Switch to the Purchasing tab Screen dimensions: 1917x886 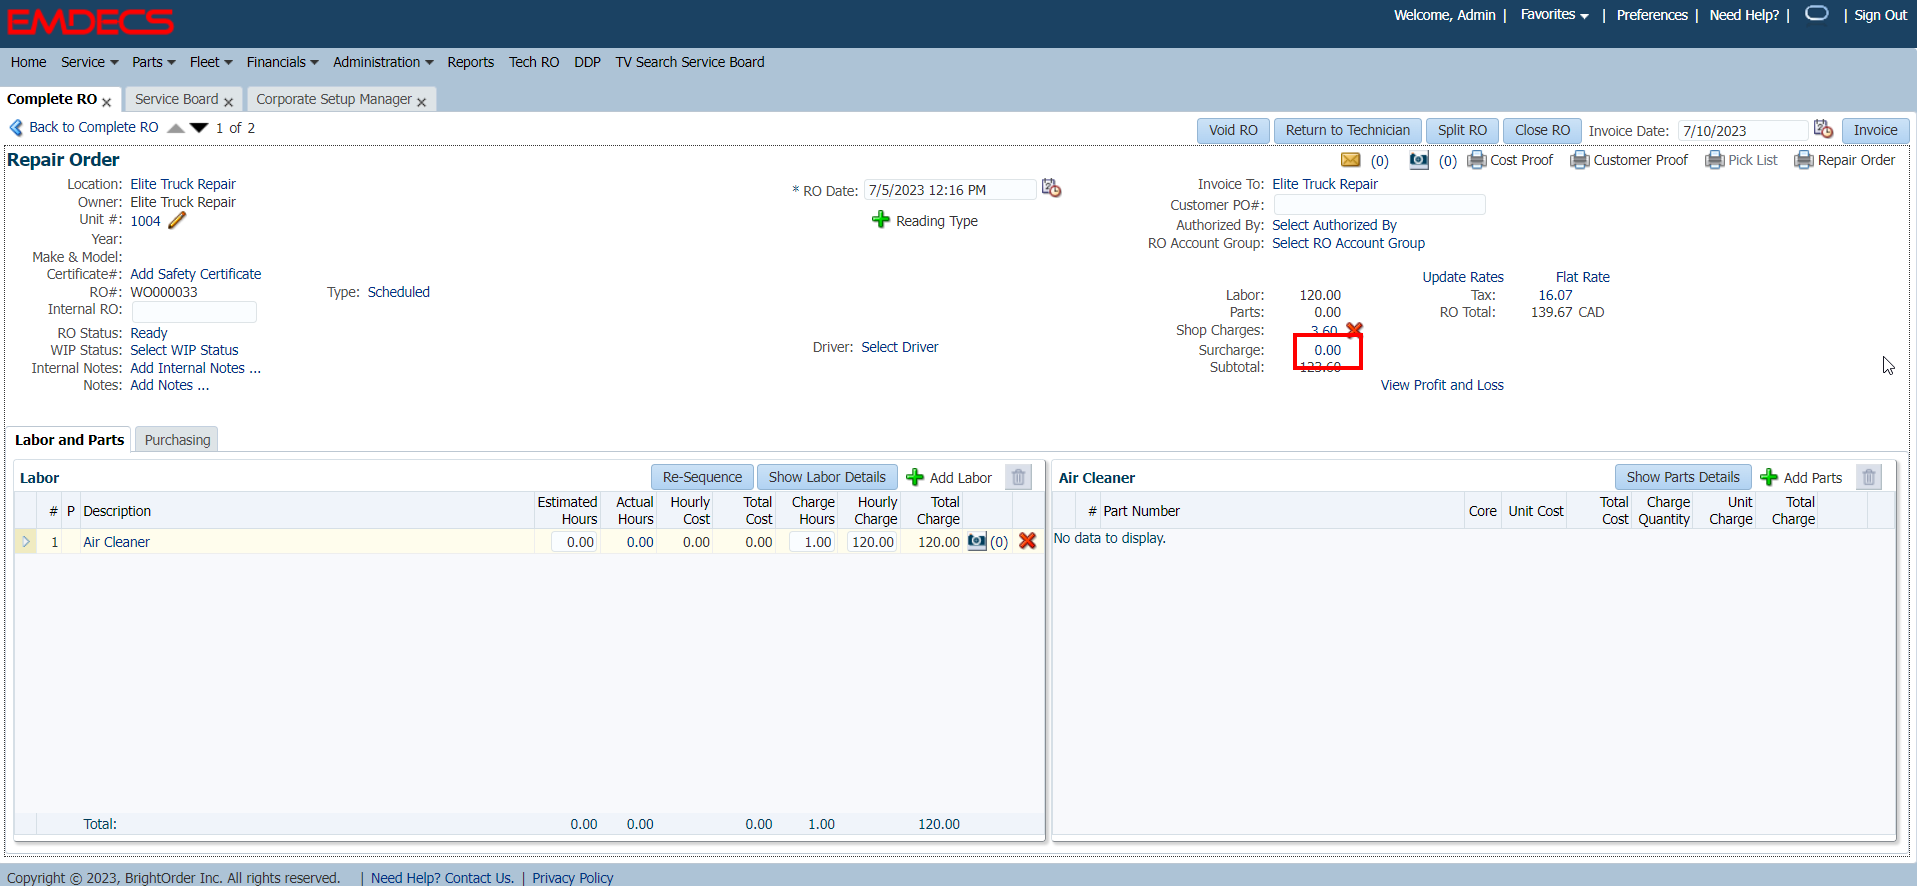177,440
